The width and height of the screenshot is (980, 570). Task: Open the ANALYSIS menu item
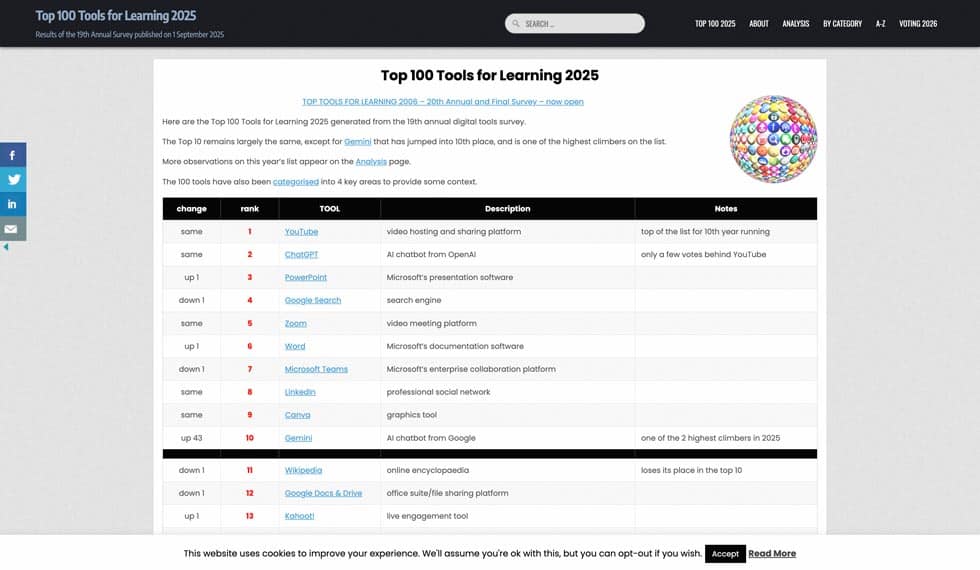(x=796, y=24)
